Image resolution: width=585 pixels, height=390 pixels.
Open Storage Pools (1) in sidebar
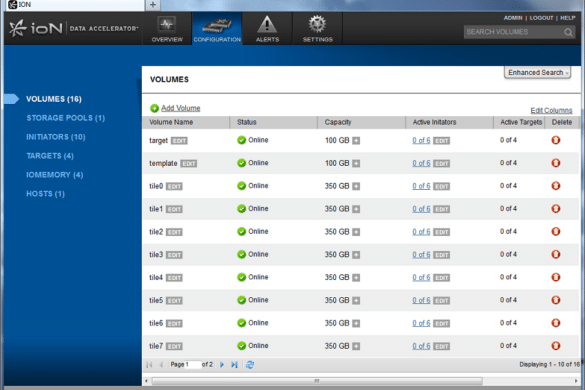[66, 118]
